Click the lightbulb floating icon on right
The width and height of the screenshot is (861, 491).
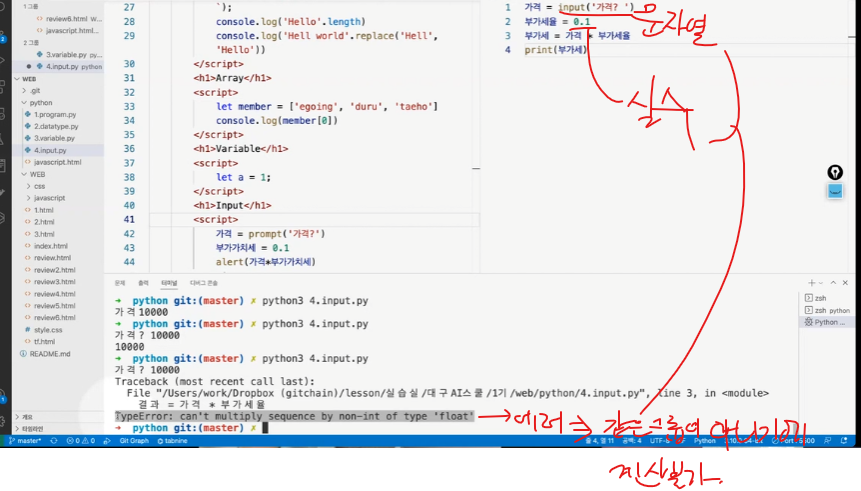click(835, 172)
